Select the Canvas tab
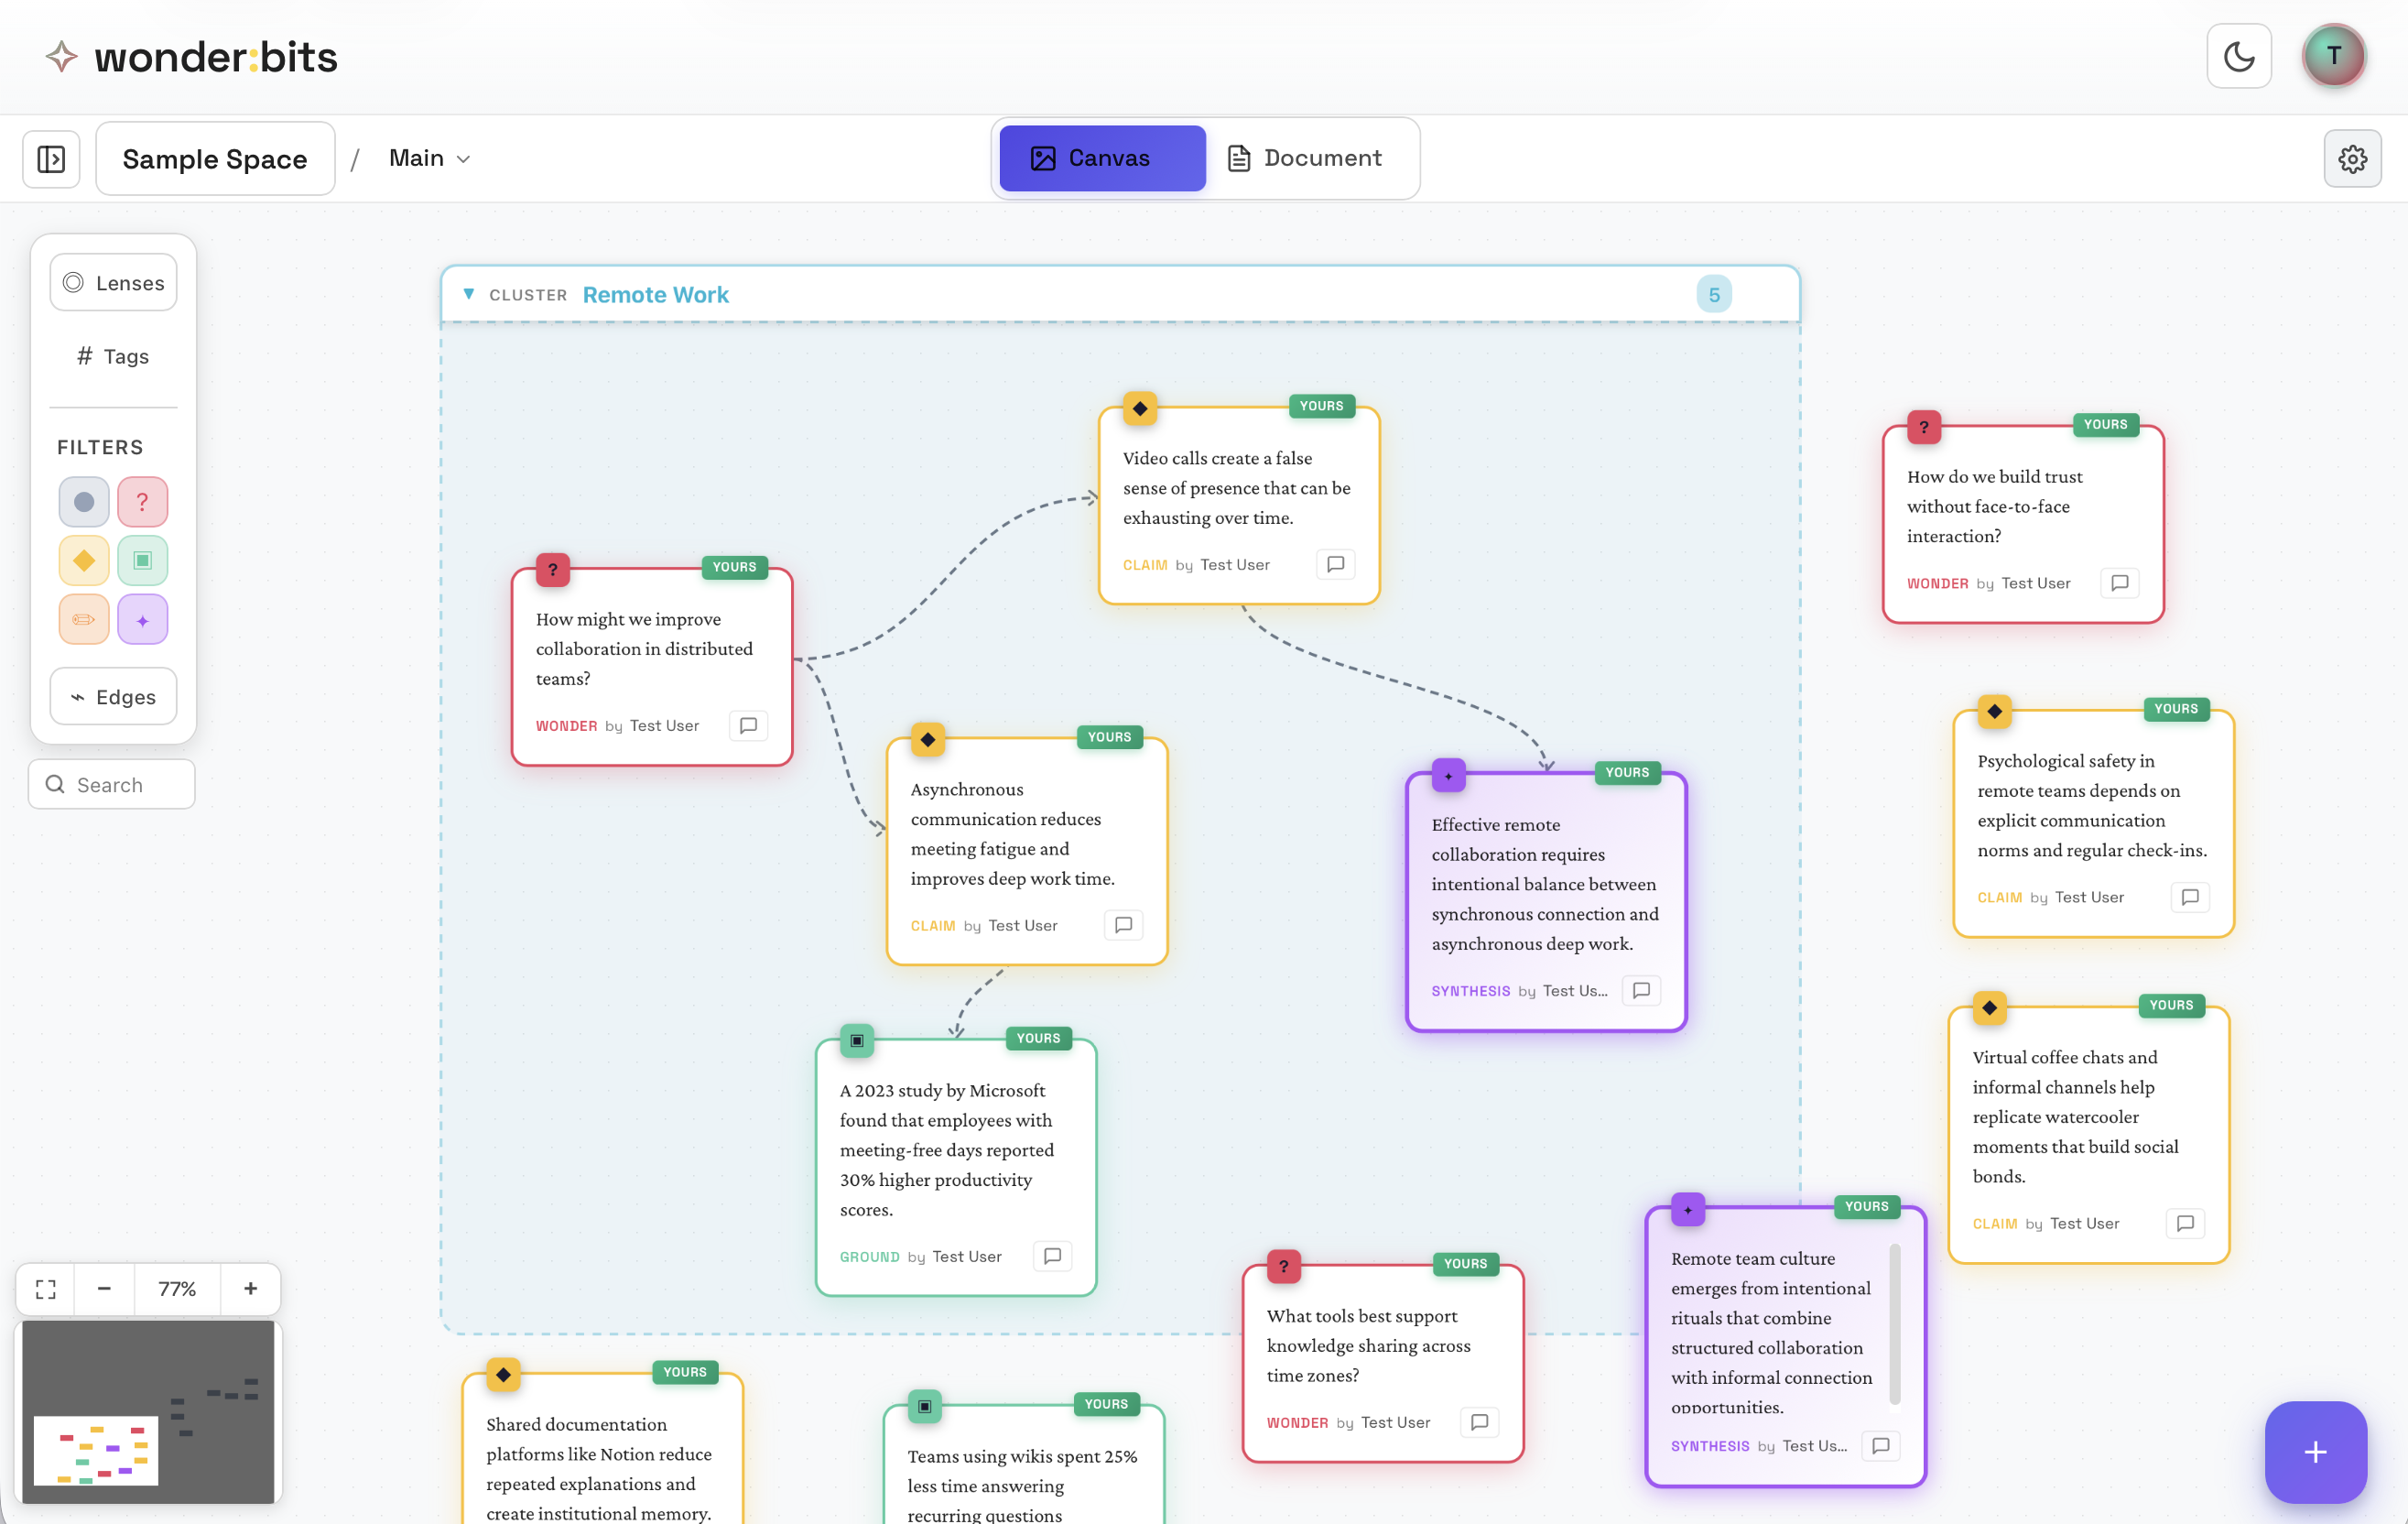 1102,158
